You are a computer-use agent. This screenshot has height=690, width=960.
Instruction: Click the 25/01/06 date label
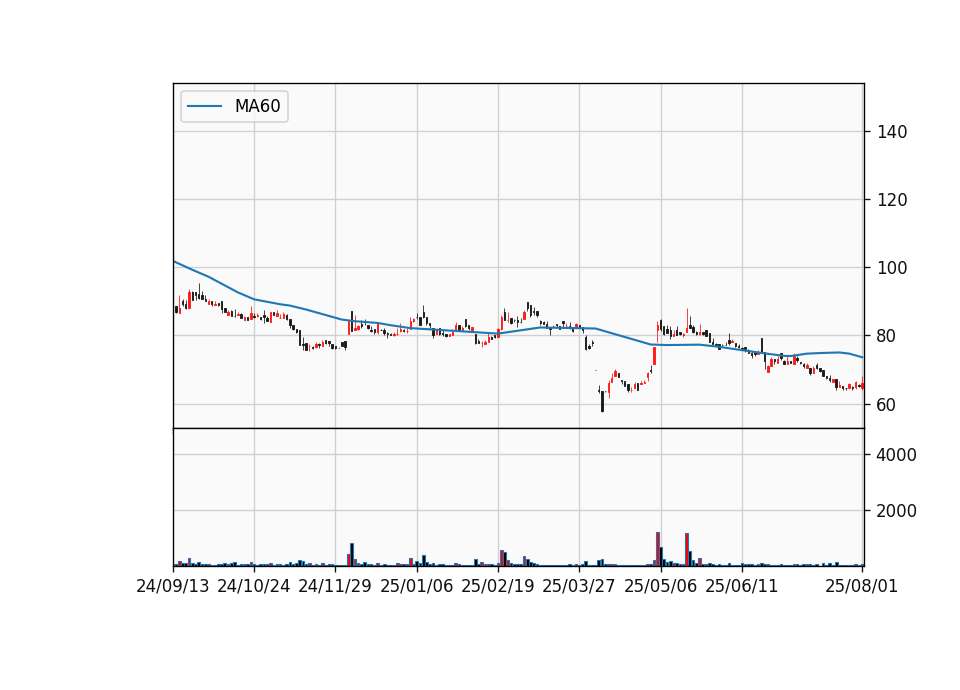tap(416, 586)
